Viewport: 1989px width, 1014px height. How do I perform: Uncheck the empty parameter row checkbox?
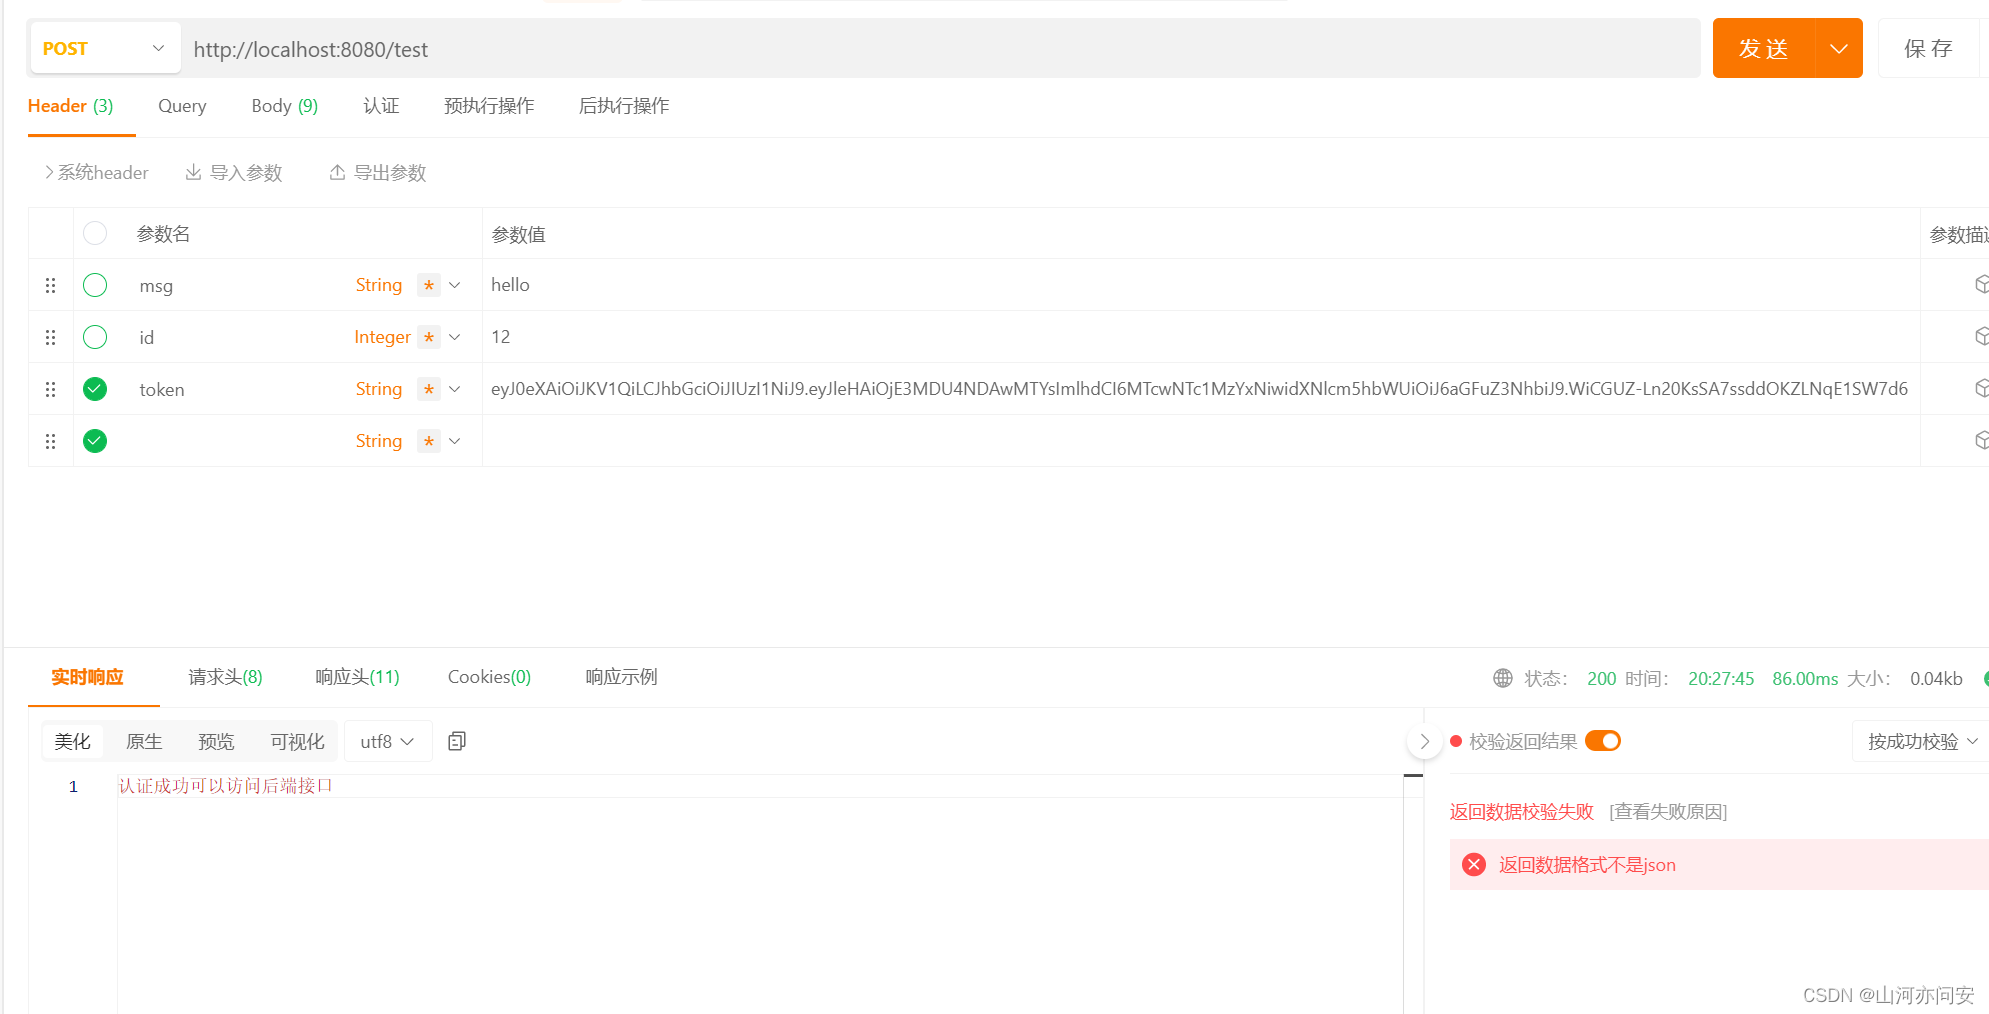click(x=95, y=441)
